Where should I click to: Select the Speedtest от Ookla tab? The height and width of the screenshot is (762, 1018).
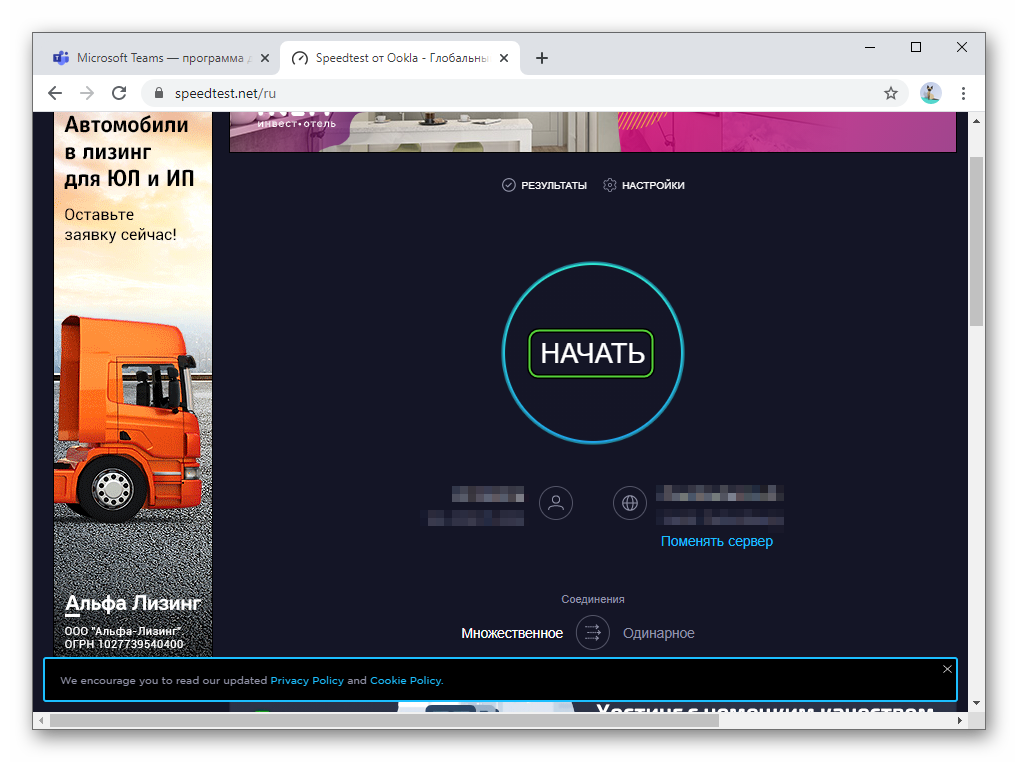point(400,58)
